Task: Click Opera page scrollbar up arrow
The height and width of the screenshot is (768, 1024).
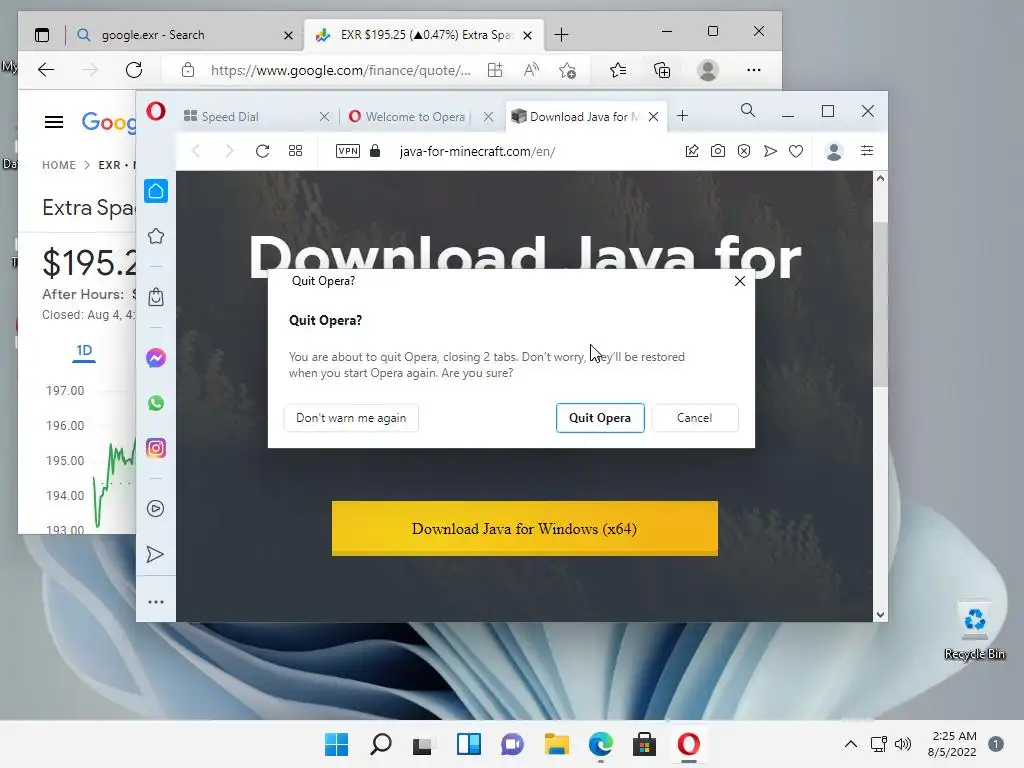Action: tap(880, 178)
